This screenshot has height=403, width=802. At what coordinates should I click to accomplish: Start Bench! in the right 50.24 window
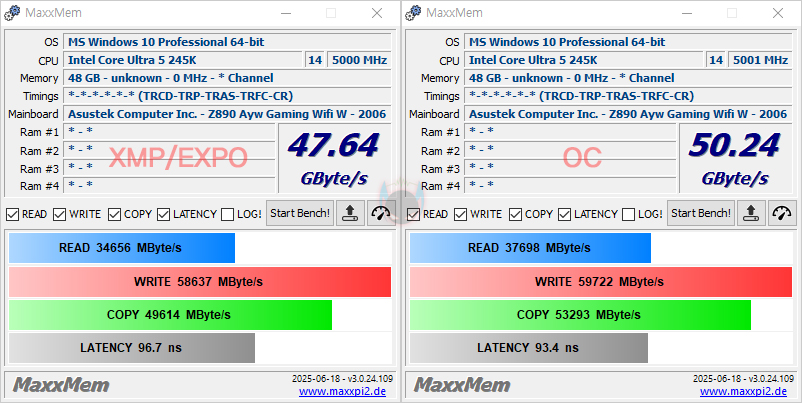coord(701,213)
